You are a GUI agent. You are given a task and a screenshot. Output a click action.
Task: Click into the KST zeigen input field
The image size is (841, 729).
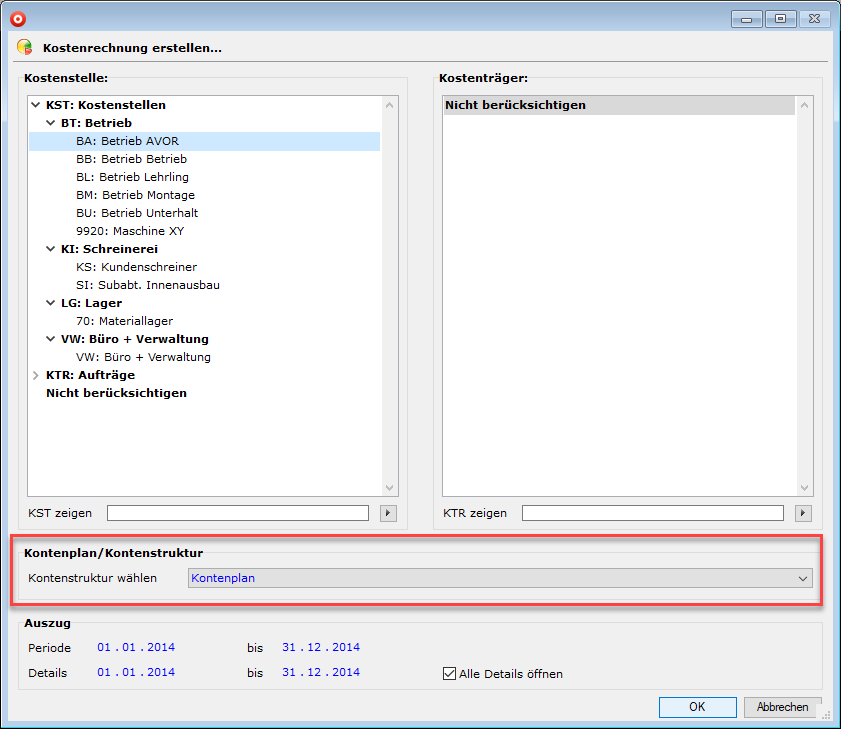click(238, 513)
